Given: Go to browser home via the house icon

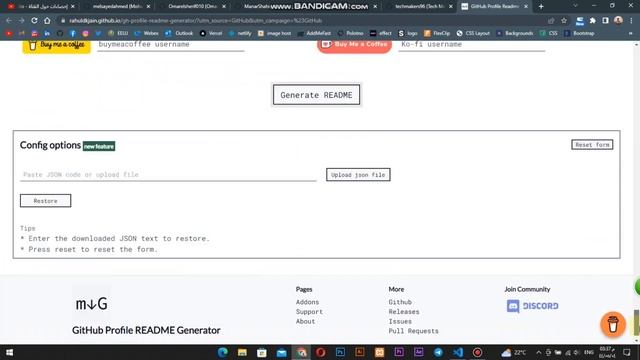Looking at the screenshot, I should (47, 20).
